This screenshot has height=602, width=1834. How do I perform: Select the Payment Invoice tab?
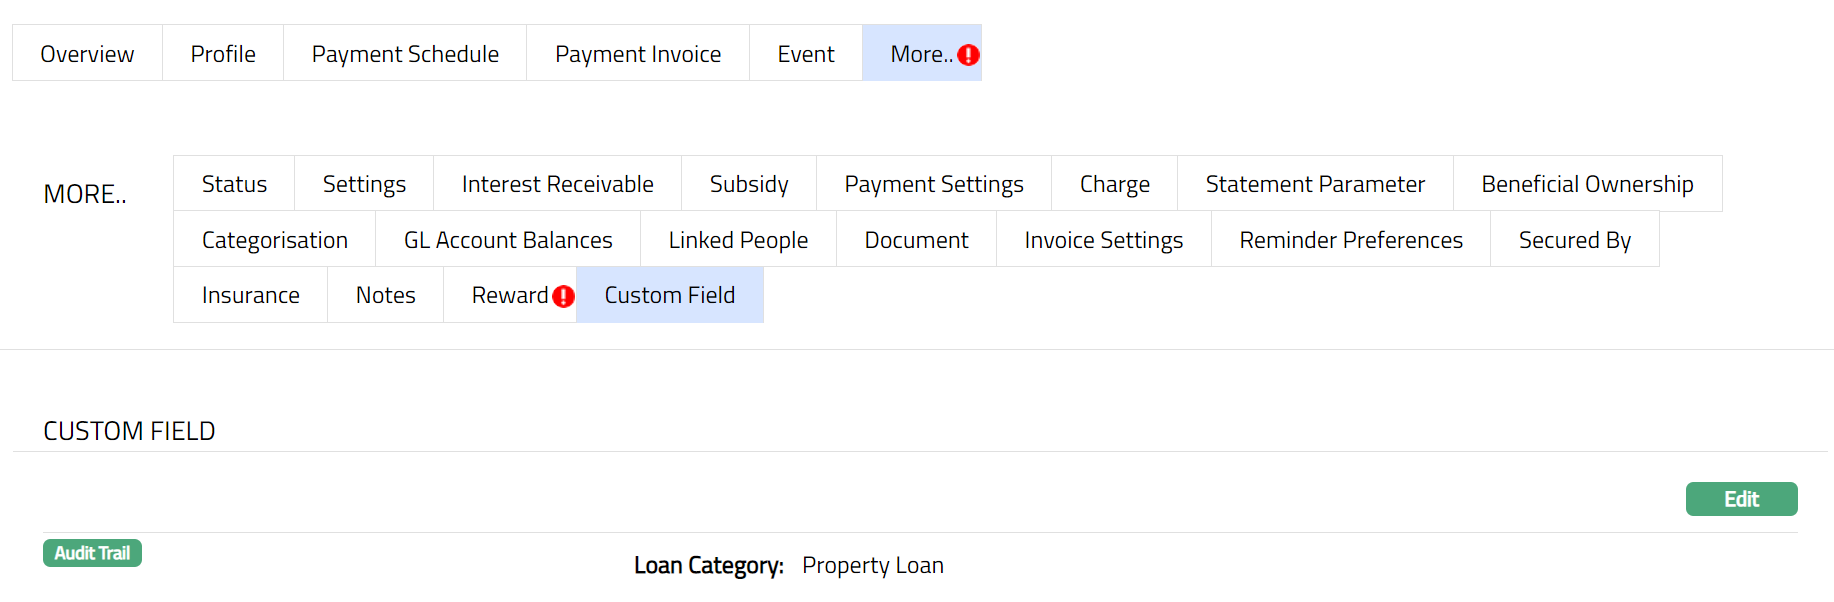coord(638,54)
